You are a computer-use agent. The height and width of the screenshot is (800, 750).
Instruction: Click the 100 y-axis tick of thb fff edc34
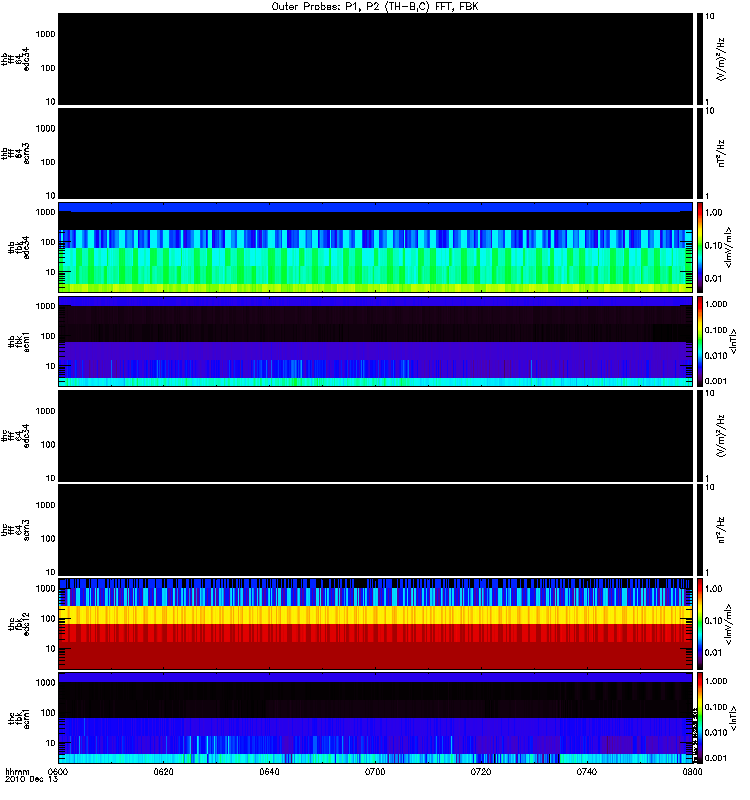coord(48,68)
